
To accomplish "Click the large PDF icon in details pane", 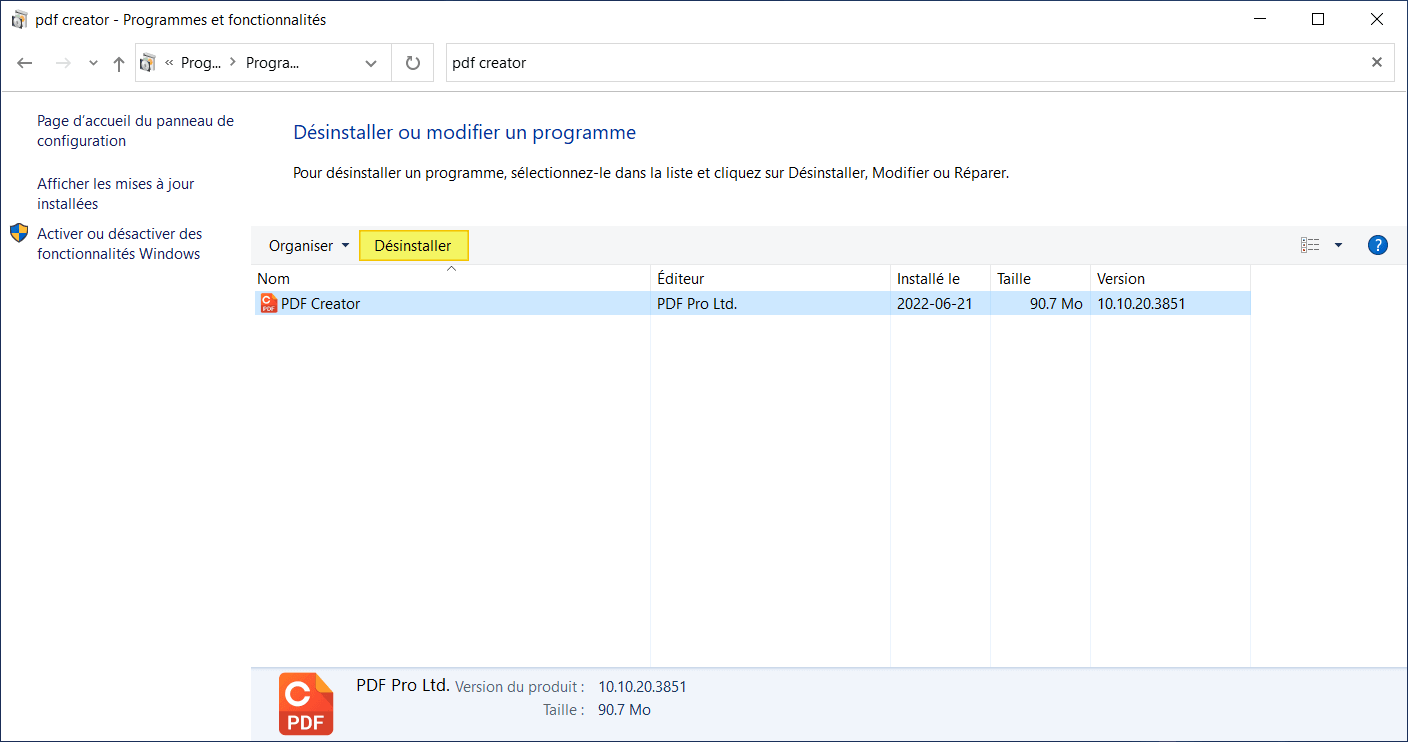I will [x=305, y=703].
